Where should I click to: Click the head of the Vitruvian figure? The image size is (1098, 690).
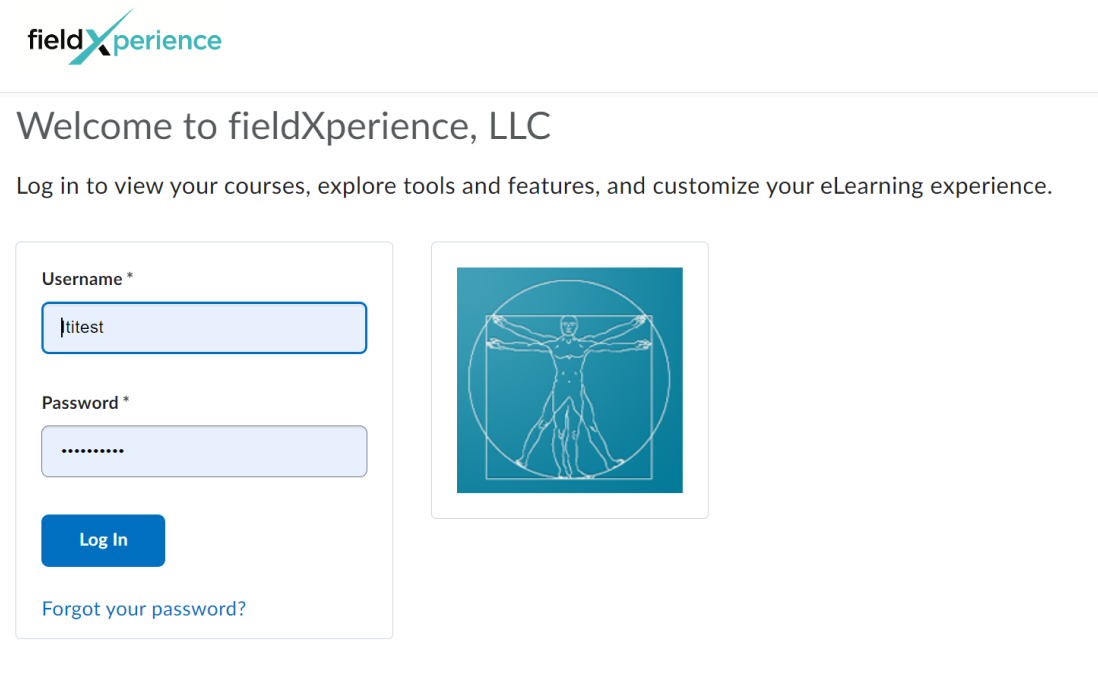pos(569,326)
